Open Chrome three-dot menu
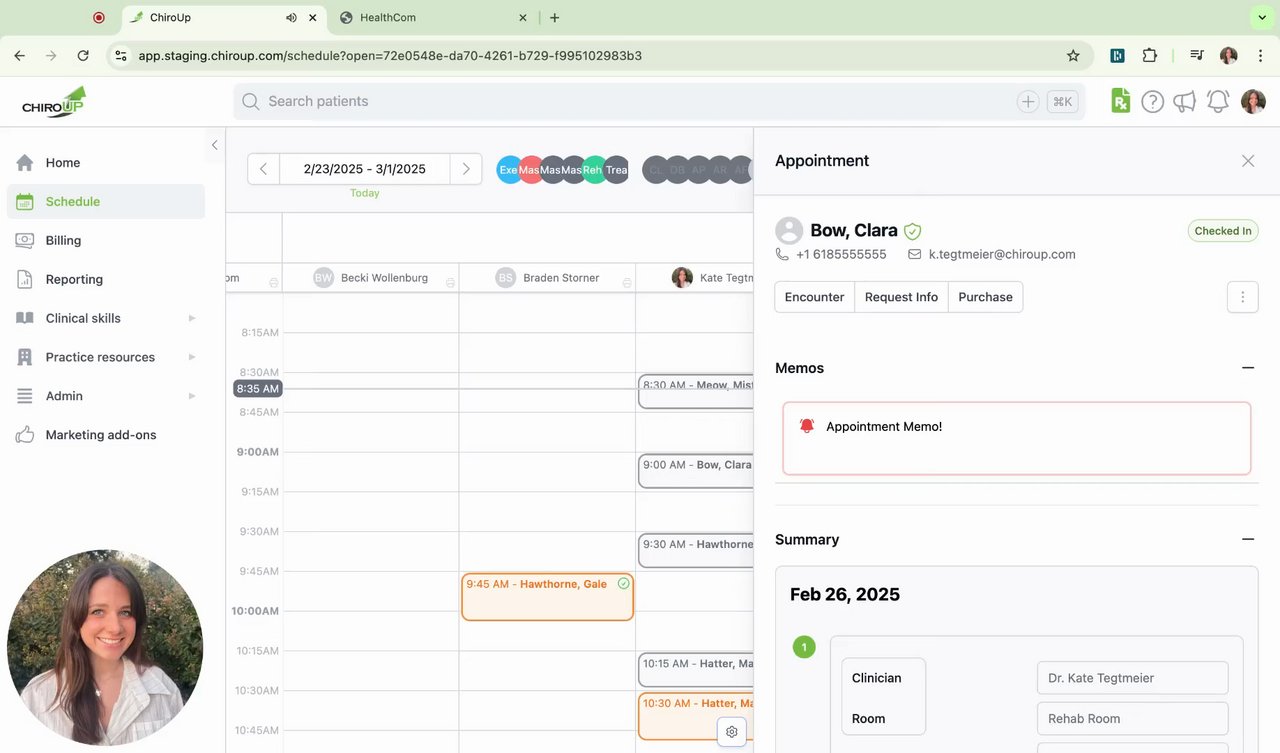Screen dimensions: 1280x753 pos(1262,56)
